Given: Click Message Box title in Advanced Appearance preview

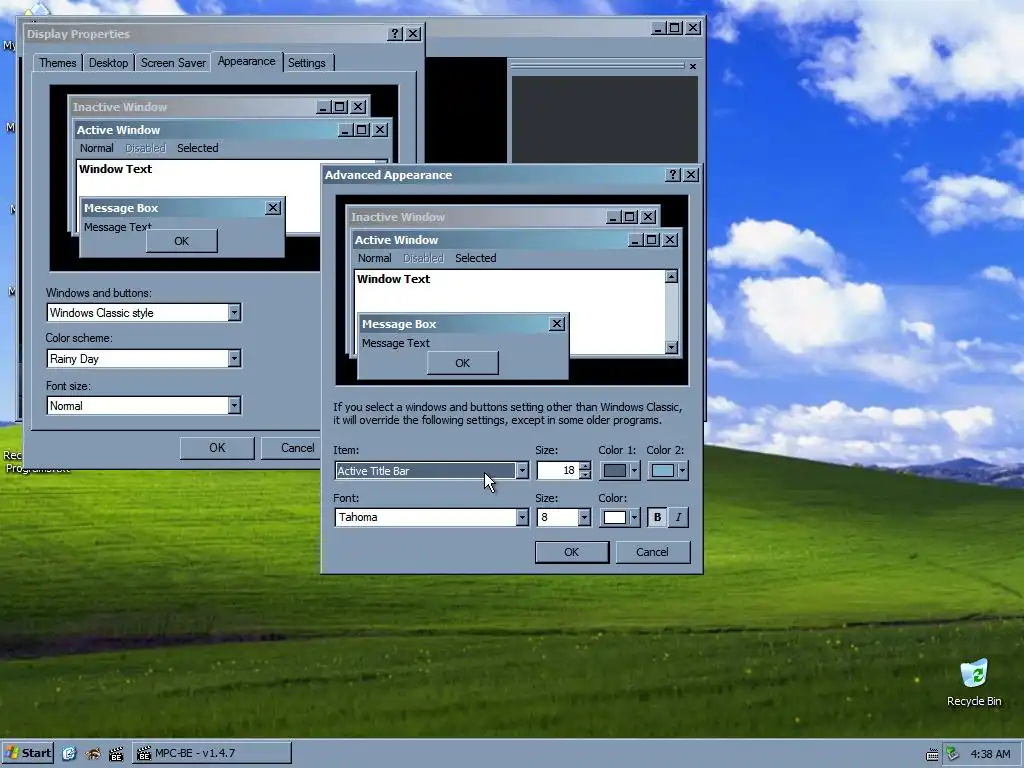Looking at the screenshot, I should click(x=399, y=324).
